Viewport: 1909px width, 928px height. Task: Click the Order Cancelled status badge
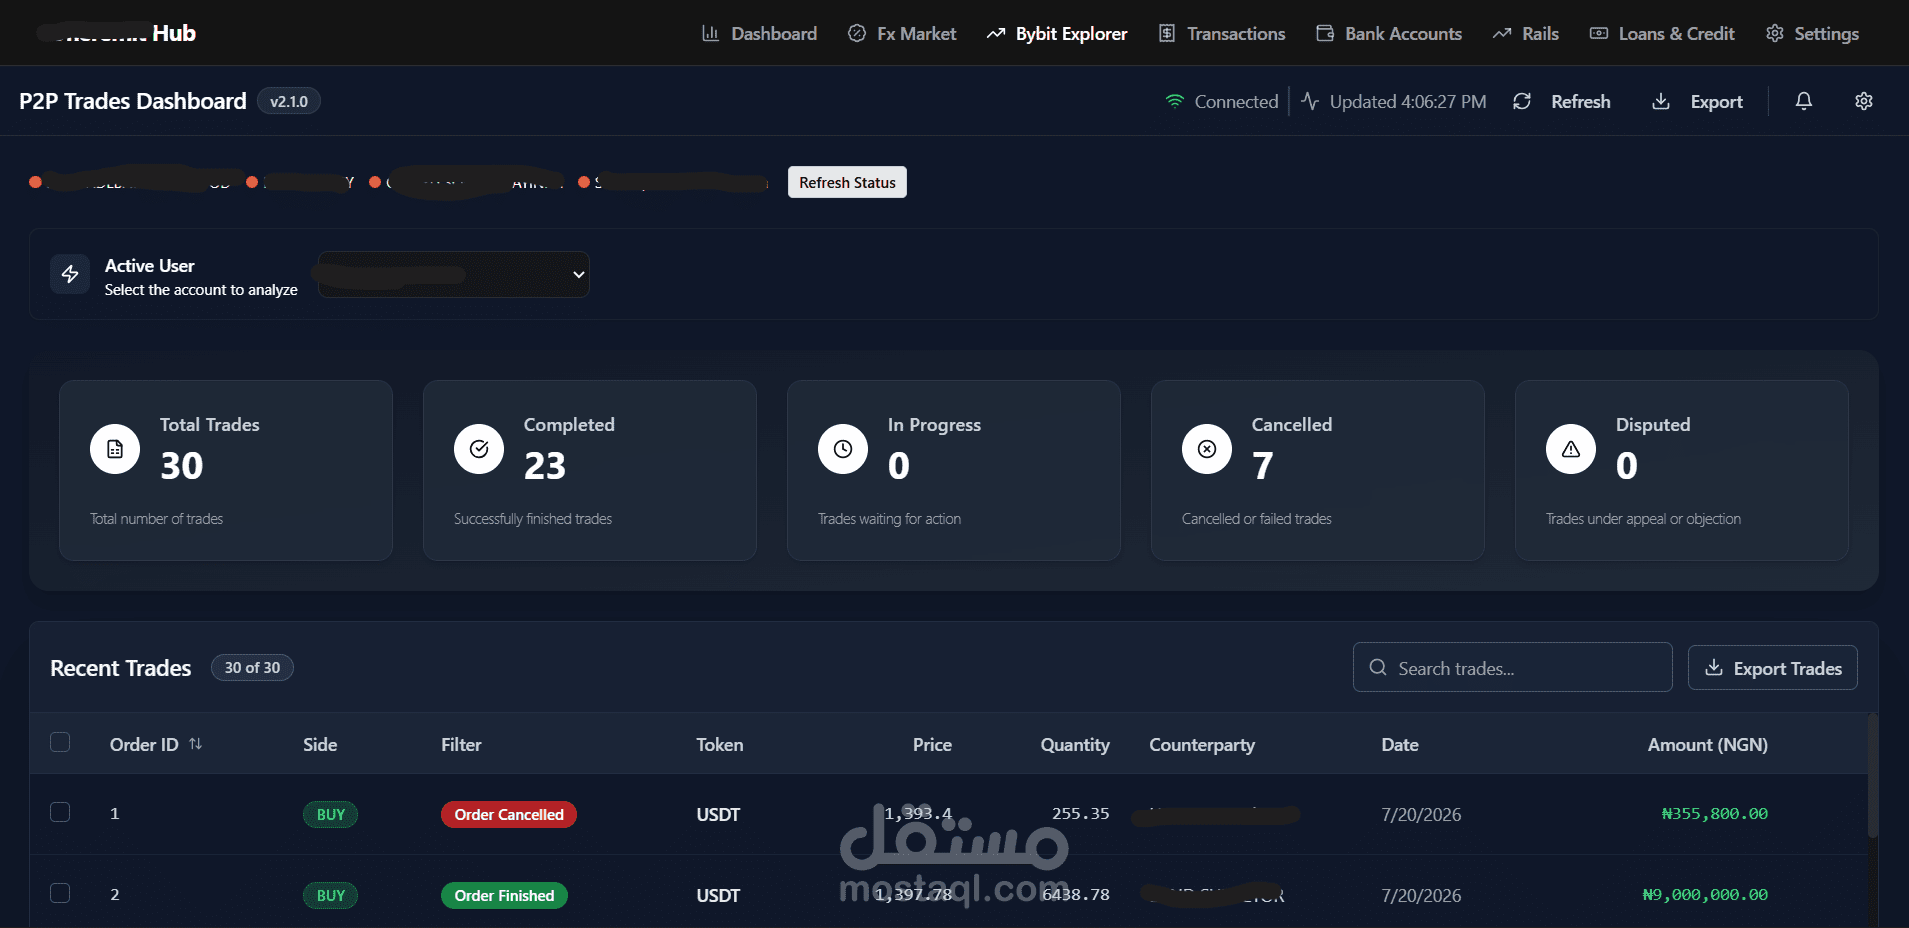(509, 814)
